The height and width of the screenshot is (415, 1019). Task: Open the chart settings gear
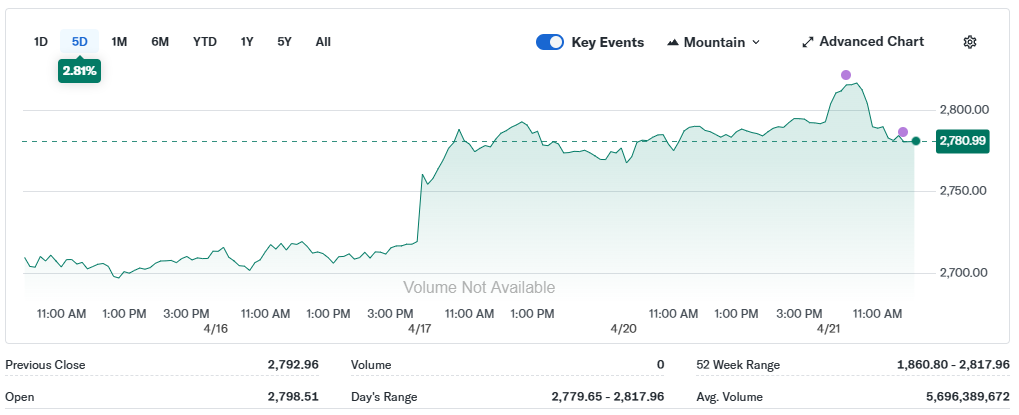click(969, 42)
